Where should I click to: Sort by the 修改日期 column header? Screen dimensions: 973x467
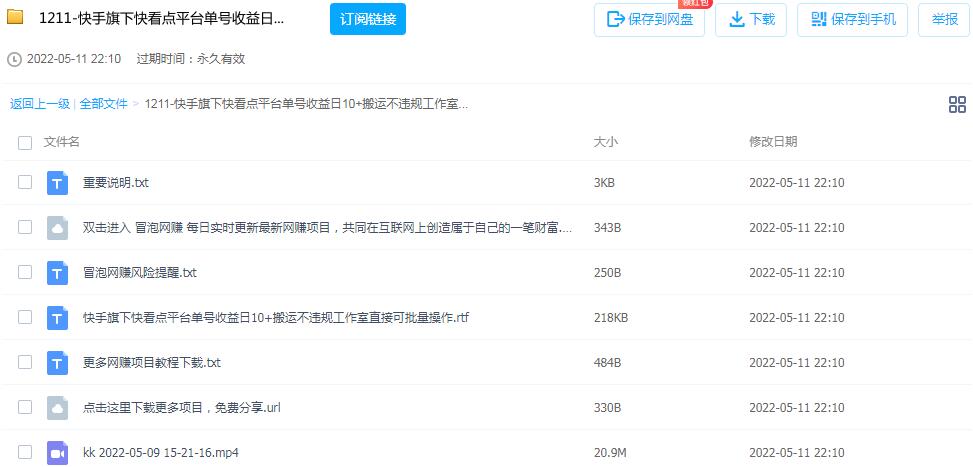[773, 142]
